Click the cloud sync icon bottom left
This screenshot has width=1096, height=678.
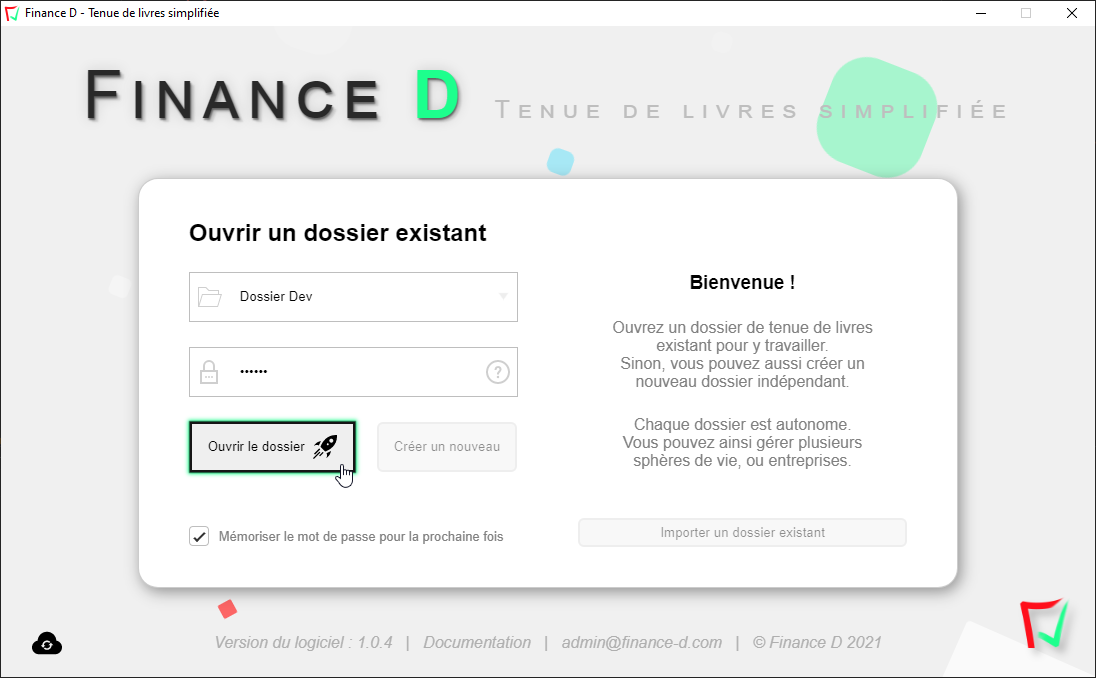click(x=46, y=644)
